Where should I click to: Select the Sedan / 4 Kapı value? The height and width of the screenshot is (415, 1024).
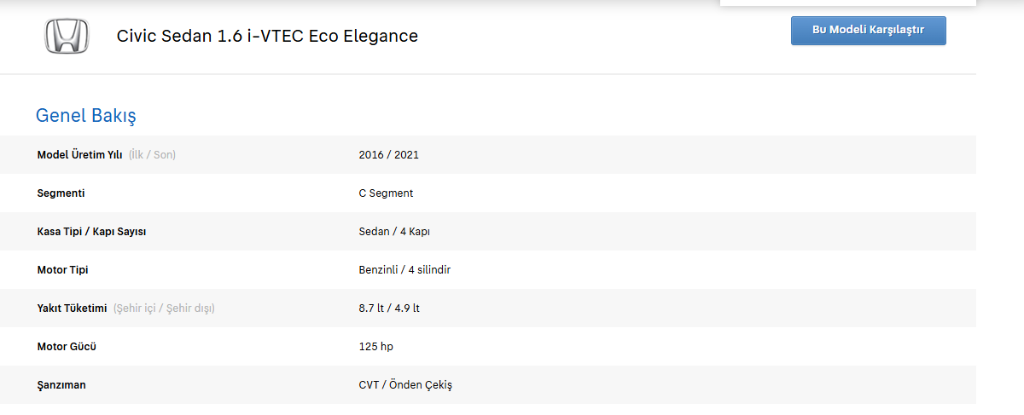click(394, 231)
